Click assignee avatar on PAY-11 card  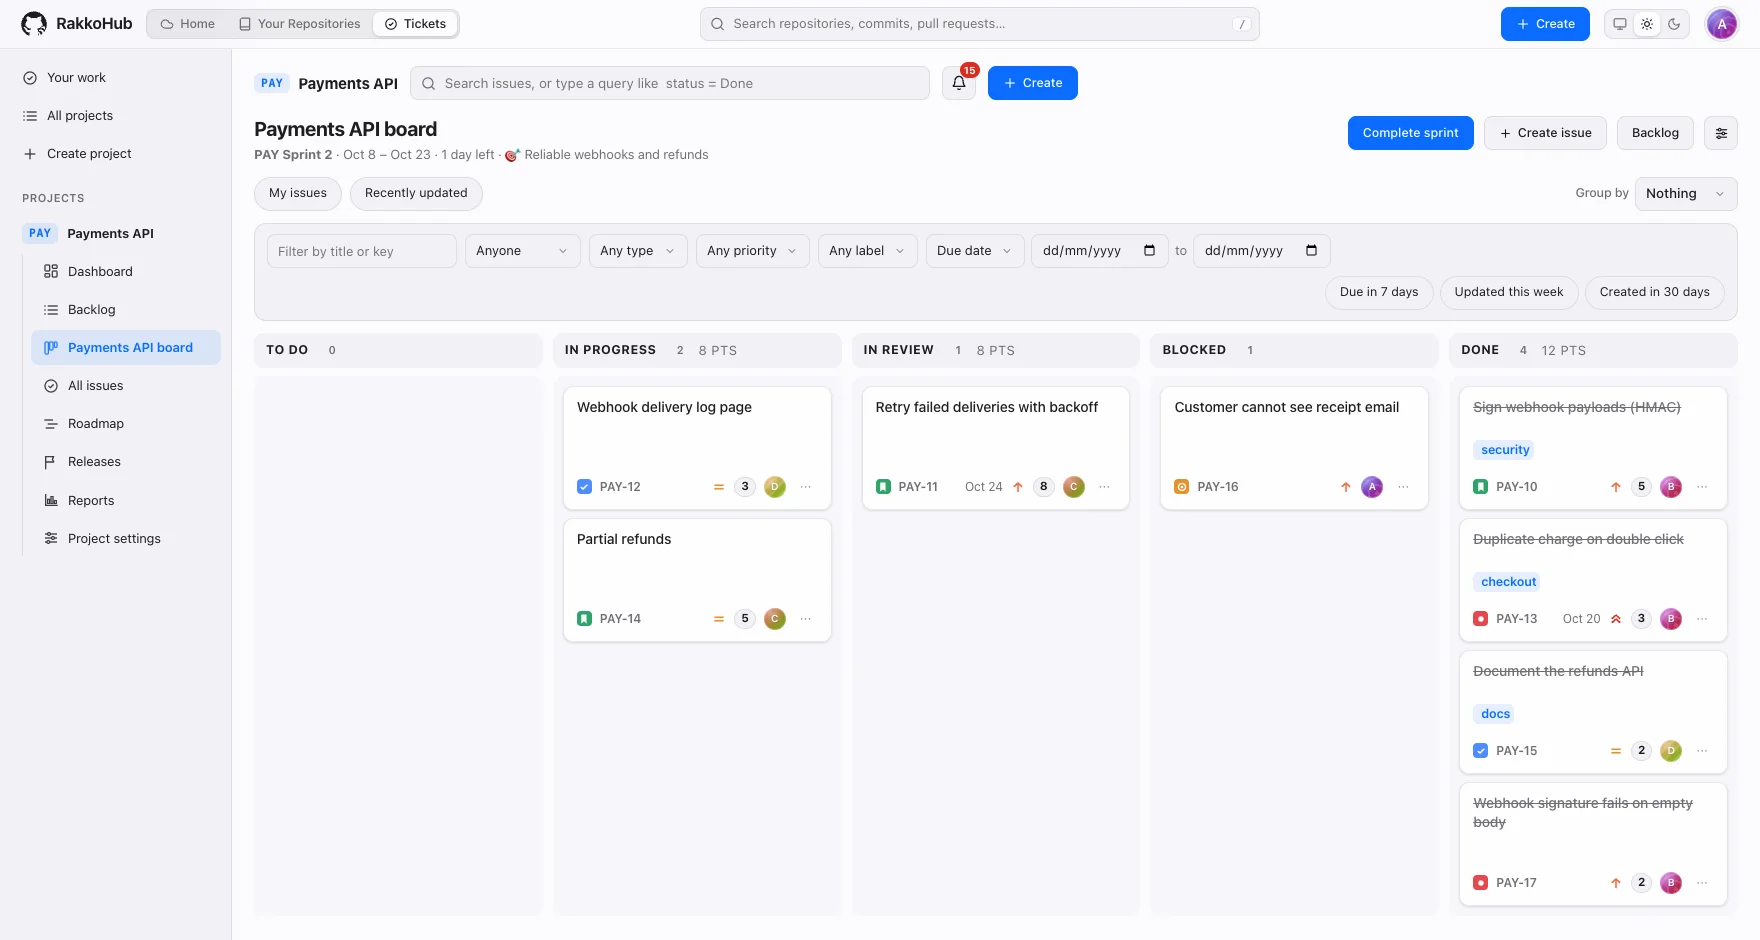click(x=1073, y=487)
